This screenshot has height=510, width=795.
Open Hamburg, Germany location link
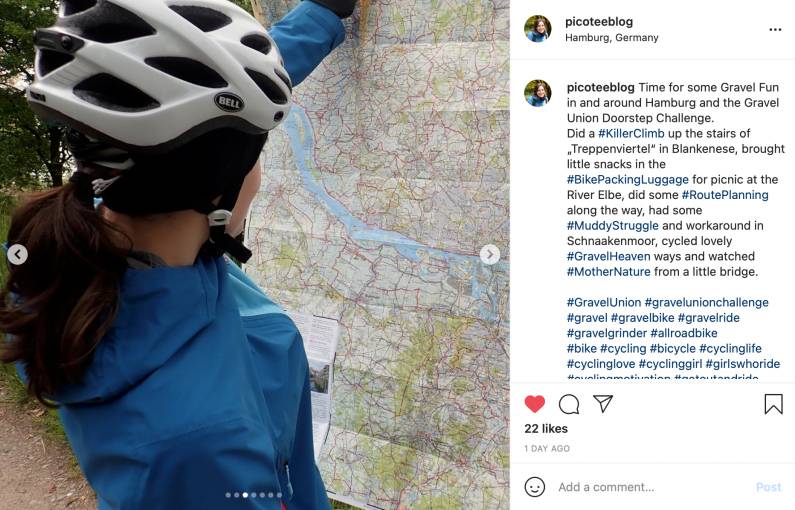pyautogui.click(x=611, y=38)
